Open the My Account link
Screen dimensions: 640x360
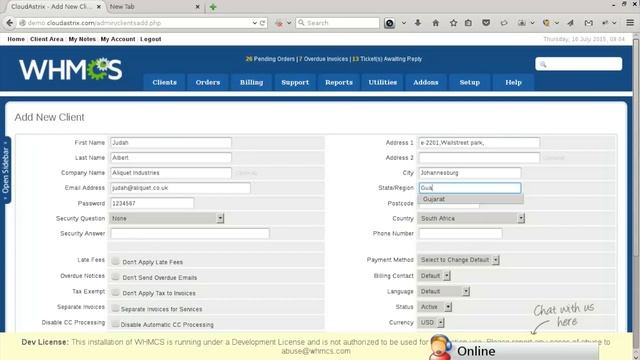[118, 39]
